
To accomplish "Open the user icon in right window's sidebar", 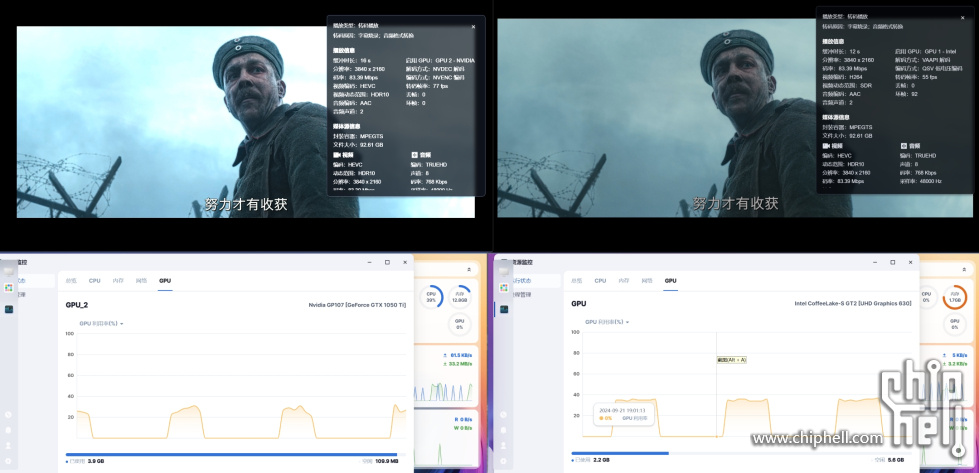I will [504, 446].
